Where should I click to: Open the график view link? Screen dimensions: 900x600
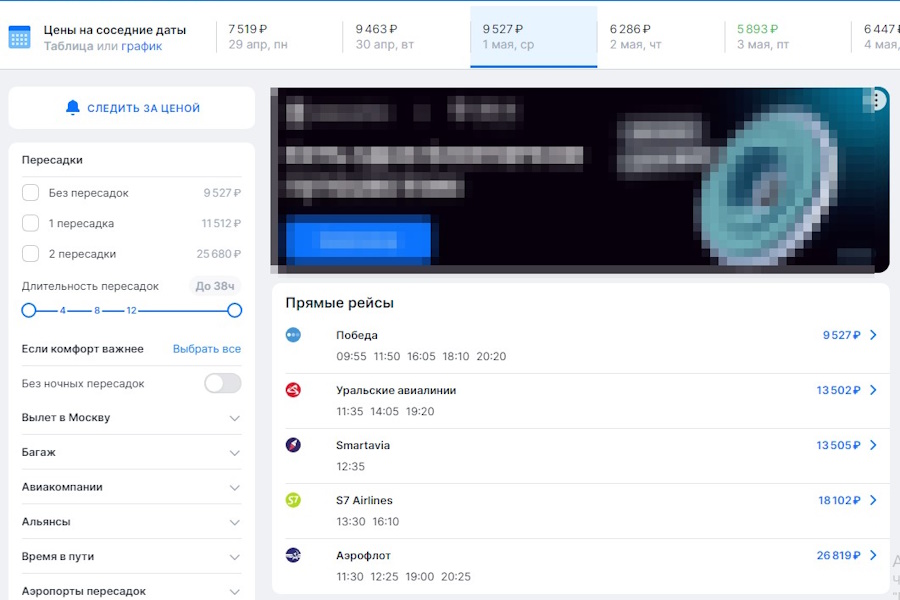pyautogui.click(x=141, y=46)
